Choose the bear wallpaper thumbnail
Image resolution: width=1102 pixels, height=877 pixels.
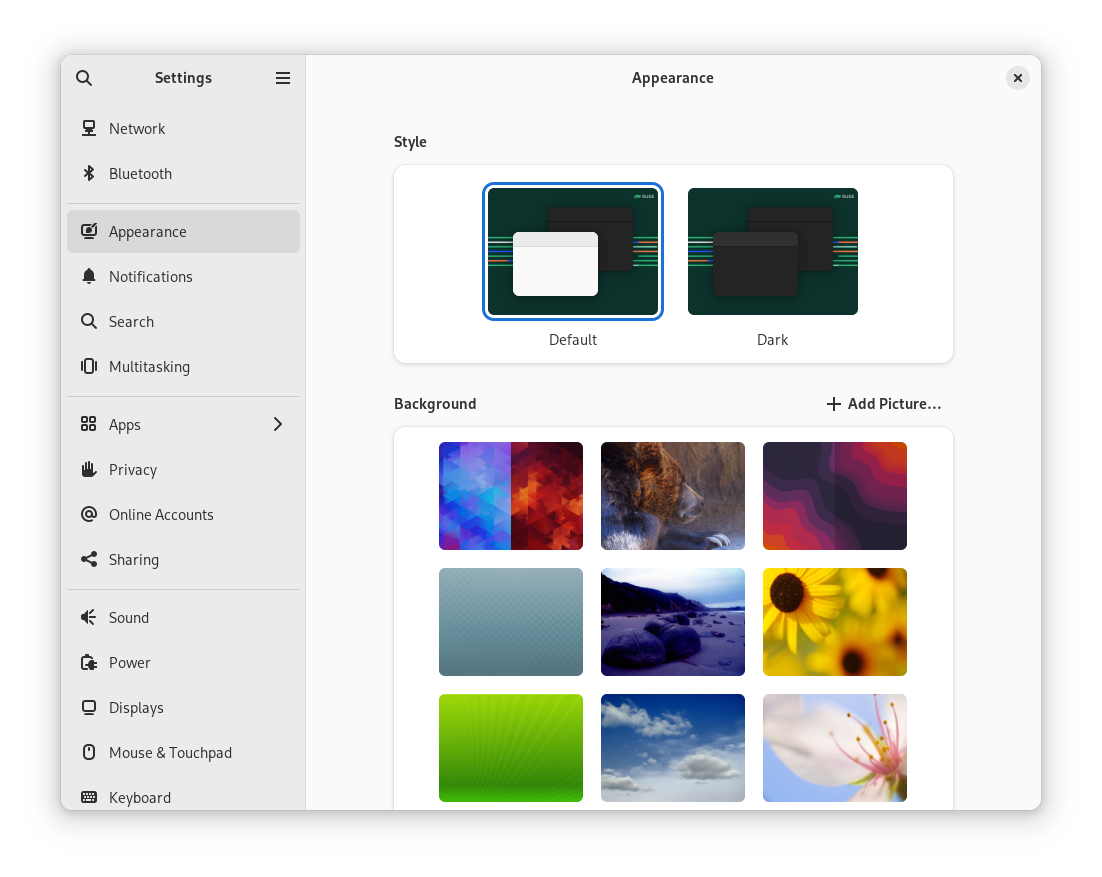pos(673,496)
